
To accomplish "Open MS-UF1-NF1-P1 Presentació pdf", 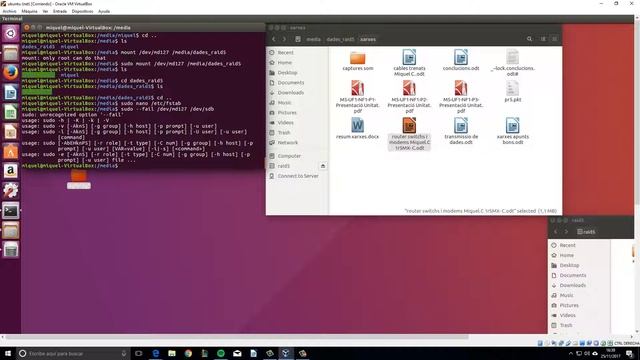I will tap(358, 97).
